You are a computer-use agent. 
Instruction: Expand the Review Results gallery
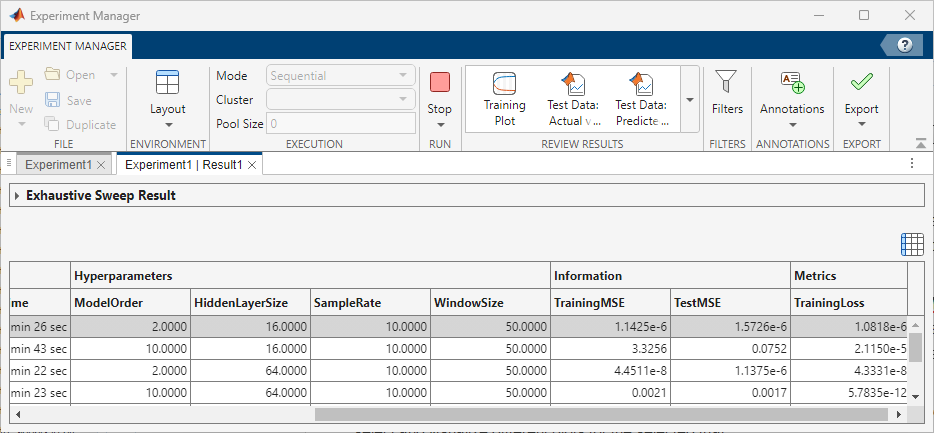click(x=690, y=99)
